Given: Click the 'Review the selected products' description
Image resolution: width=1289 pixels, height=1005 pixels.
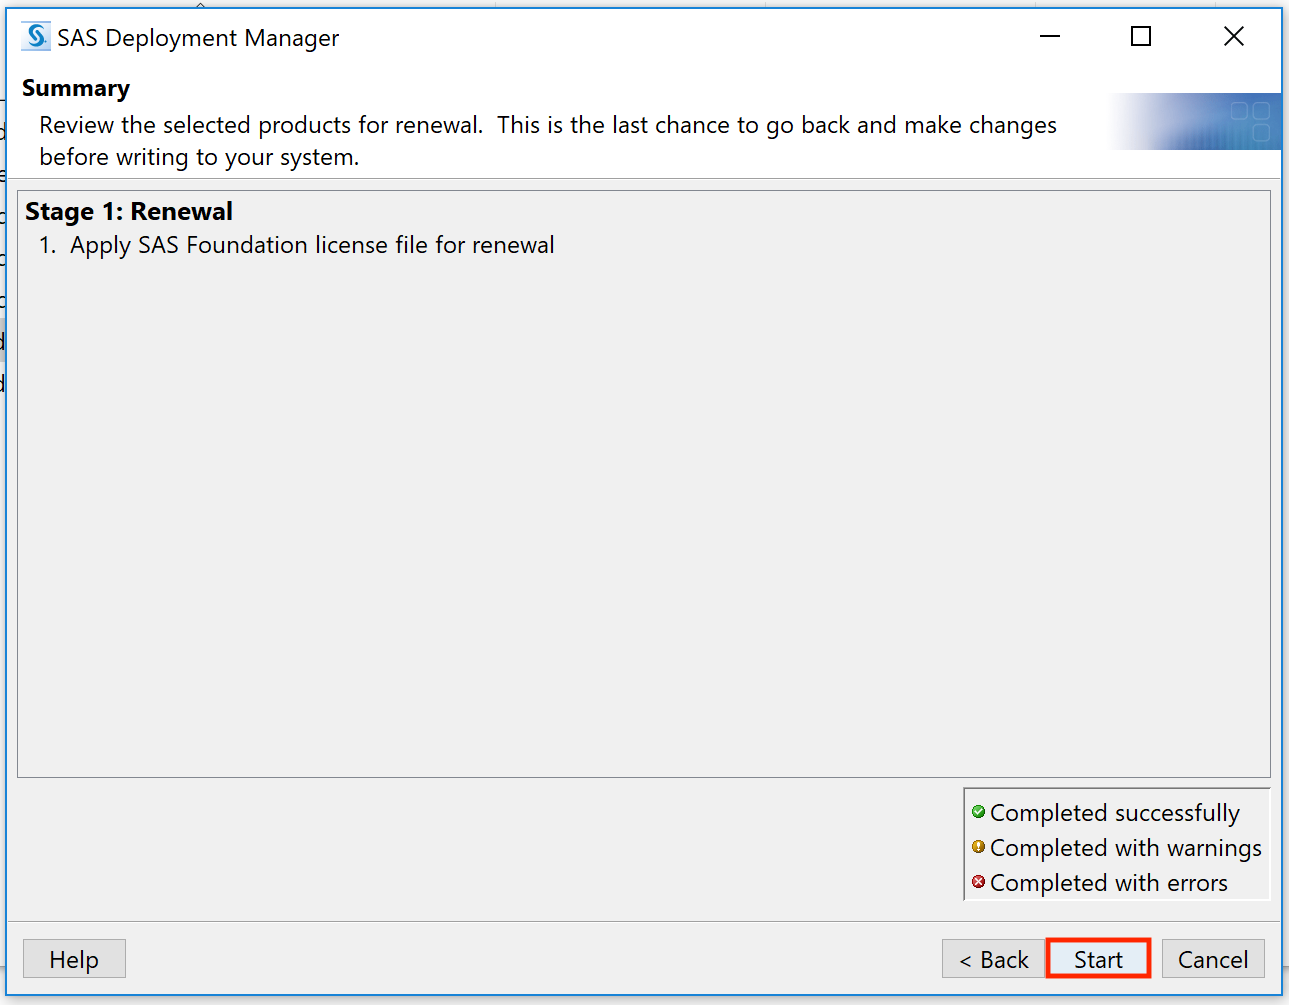Looking at the screenshot, I should [548, 141].
